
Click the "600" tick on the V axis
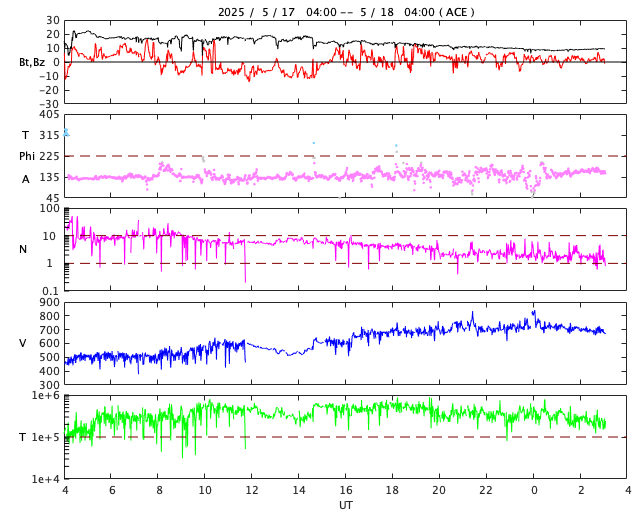[x=49, y=343]
